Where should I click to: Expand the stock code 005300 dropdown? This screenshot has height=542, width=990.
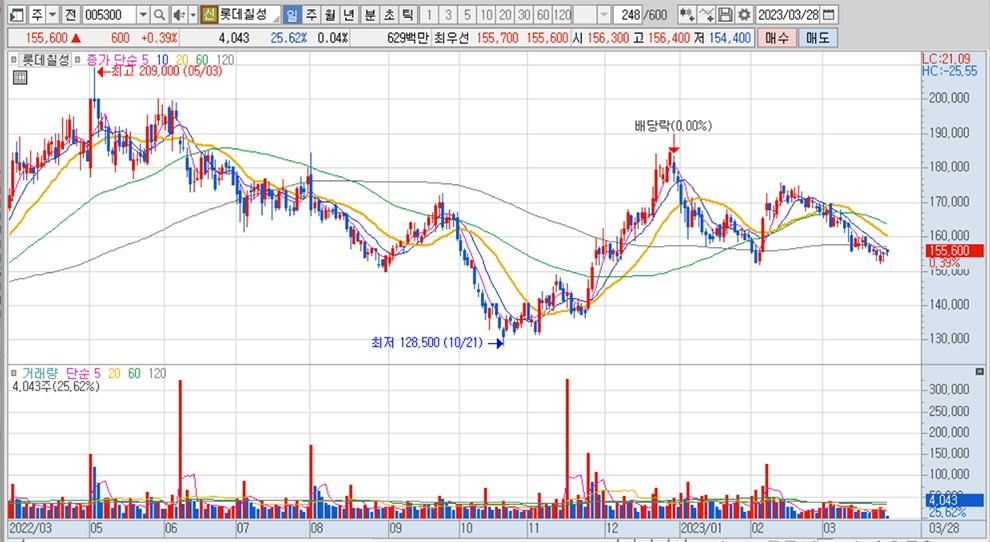(x=142, y=15)
